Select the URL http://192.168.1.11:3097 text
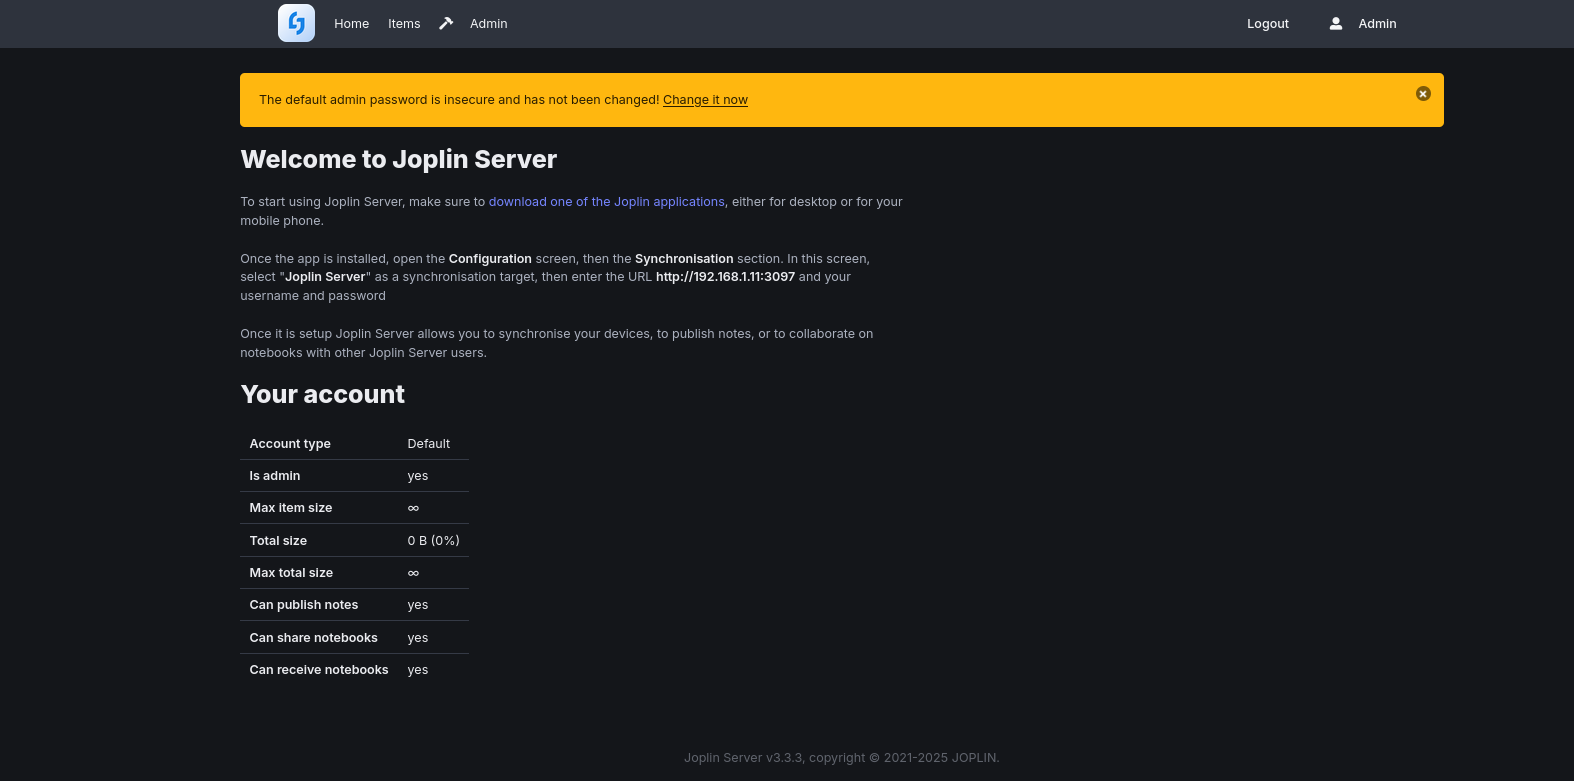This screenshot has width=1574, height=781. (x=725, y=277)
